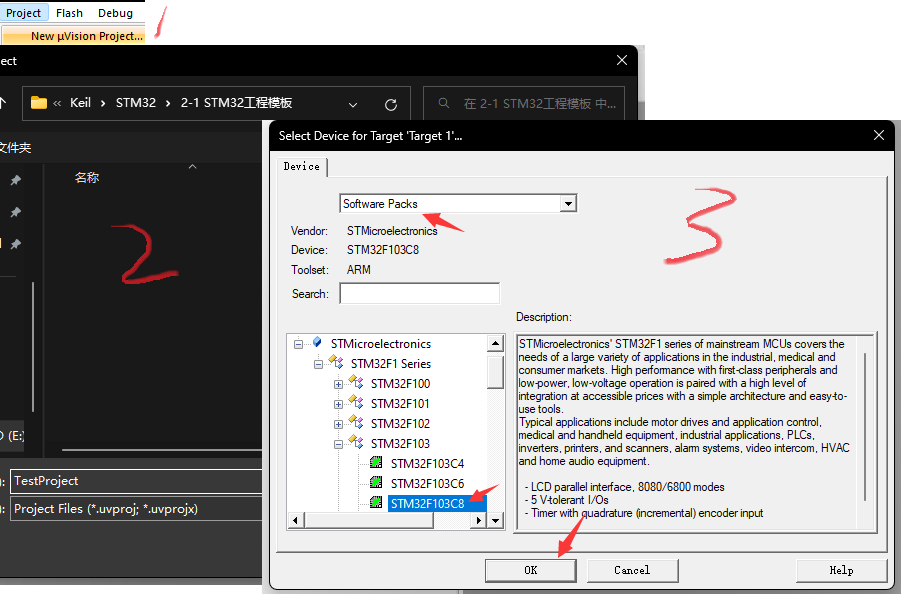The width and height of the screenshot is (901, 594).
Task: Expand the STM32F100 tree node
Action: (x=338, y=384)
